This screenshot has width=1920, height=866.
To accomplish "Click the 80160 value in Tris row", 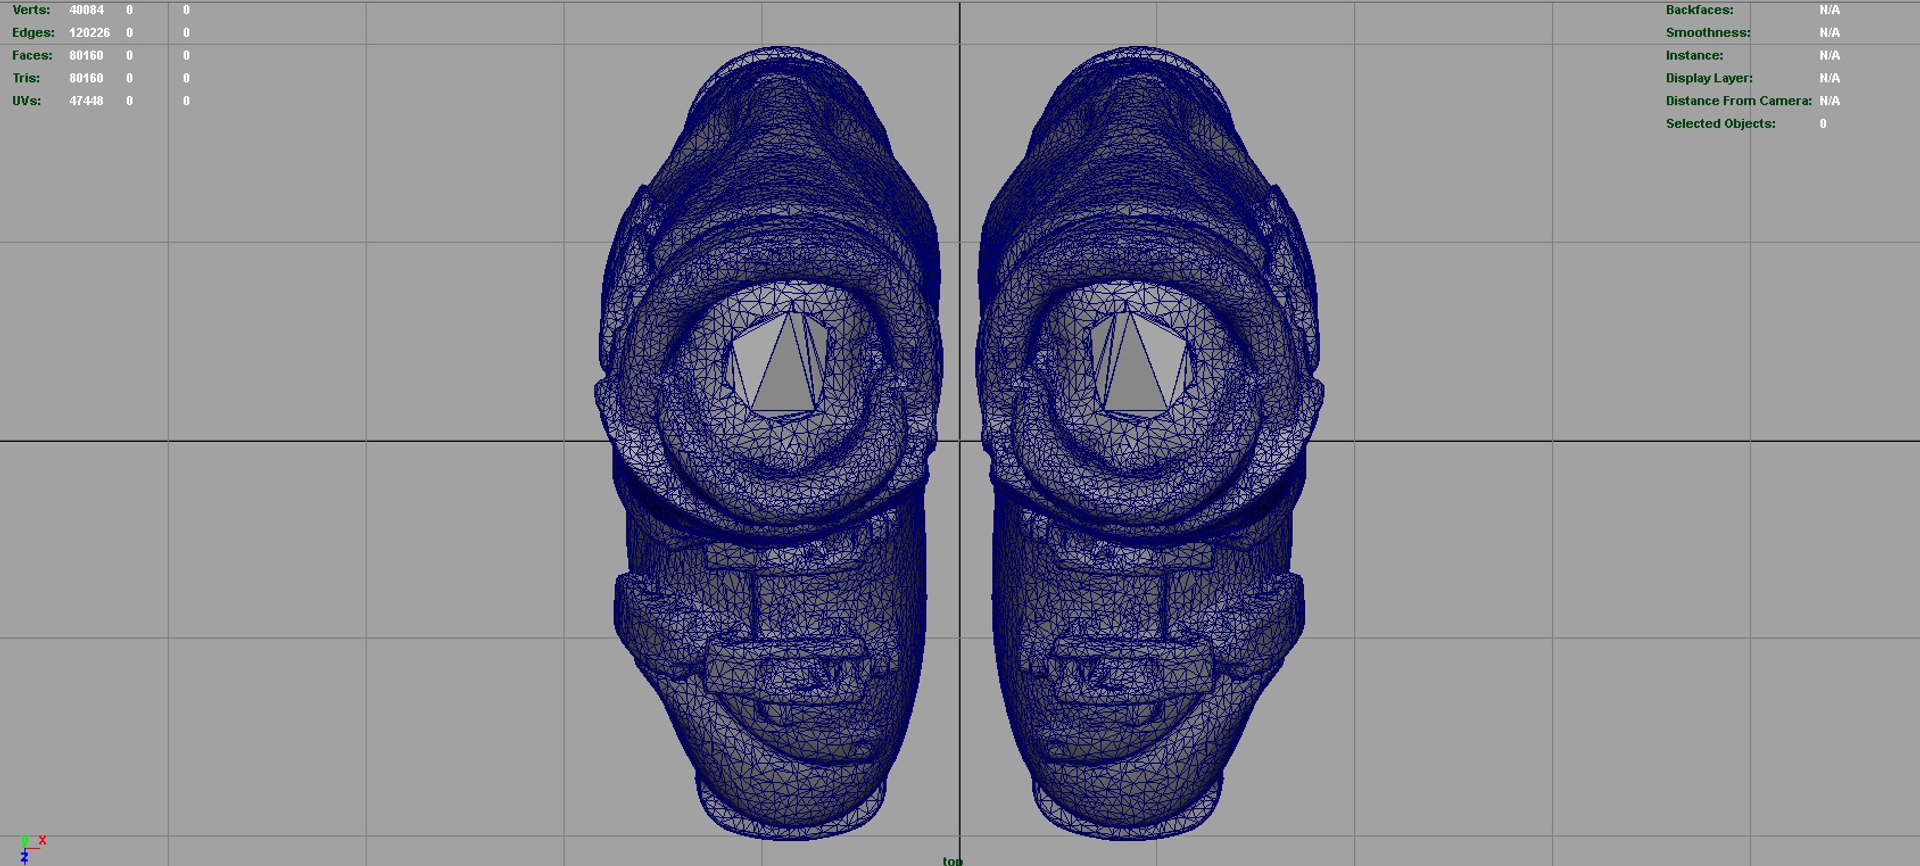I will click(86, 78).
